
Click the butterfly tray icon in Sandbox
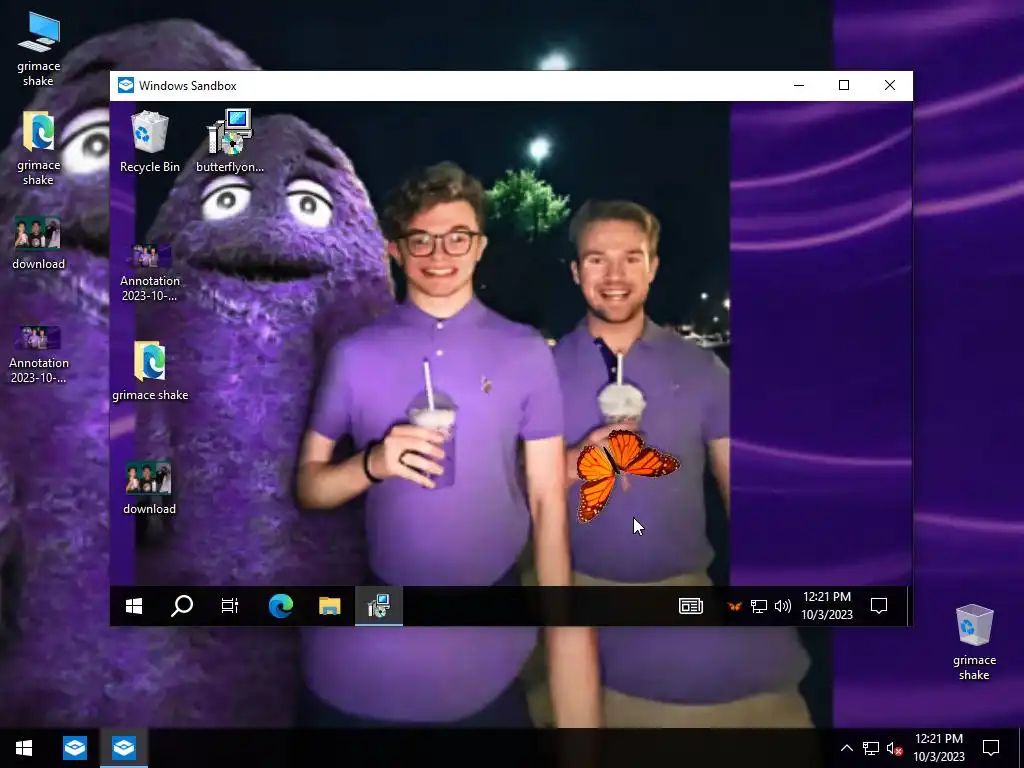(x=735, y=607)
